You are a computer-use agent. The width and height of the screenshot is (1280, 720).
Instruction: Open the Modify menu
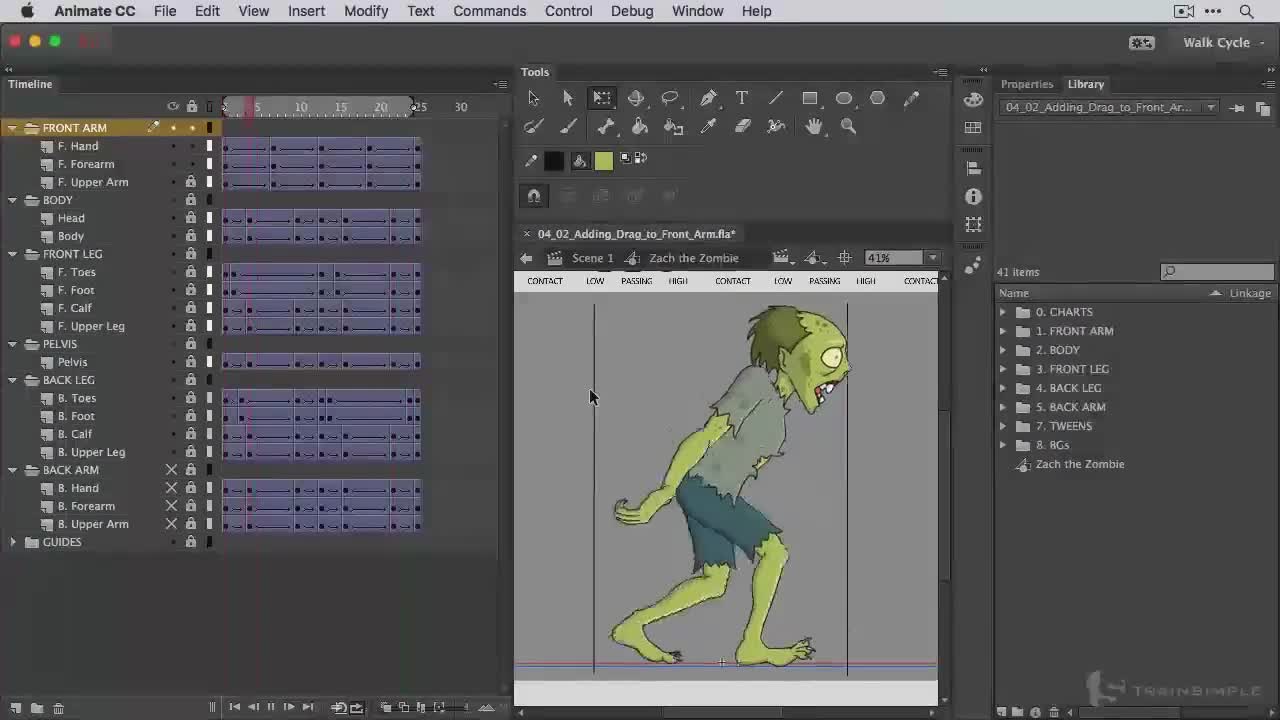(x=366, y=11)
